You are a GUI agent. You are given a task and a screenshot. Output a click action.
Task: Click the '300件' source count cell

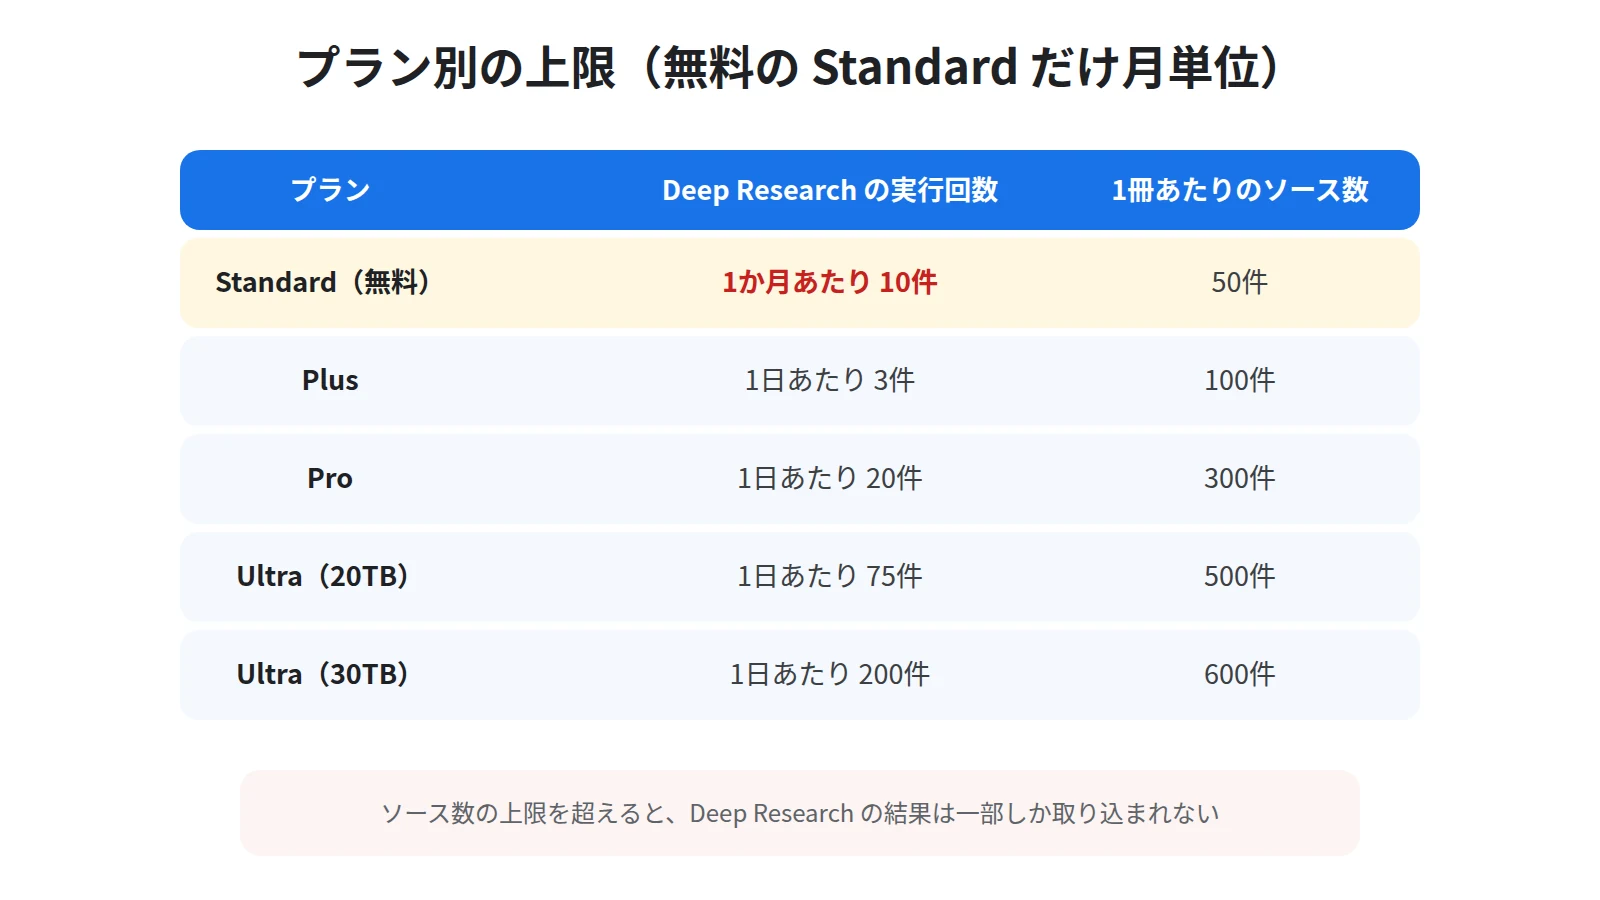pos(1240,478)
